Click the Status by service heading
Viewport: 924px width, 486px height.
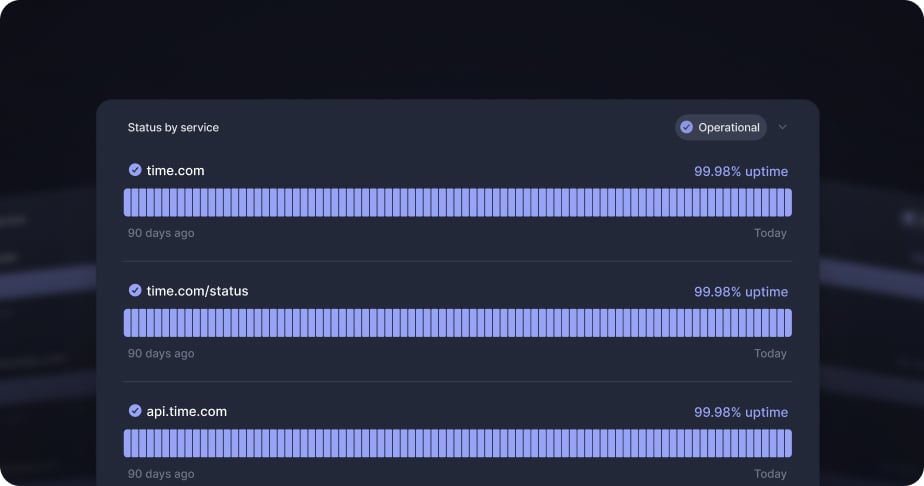click(x=173, y=127)
